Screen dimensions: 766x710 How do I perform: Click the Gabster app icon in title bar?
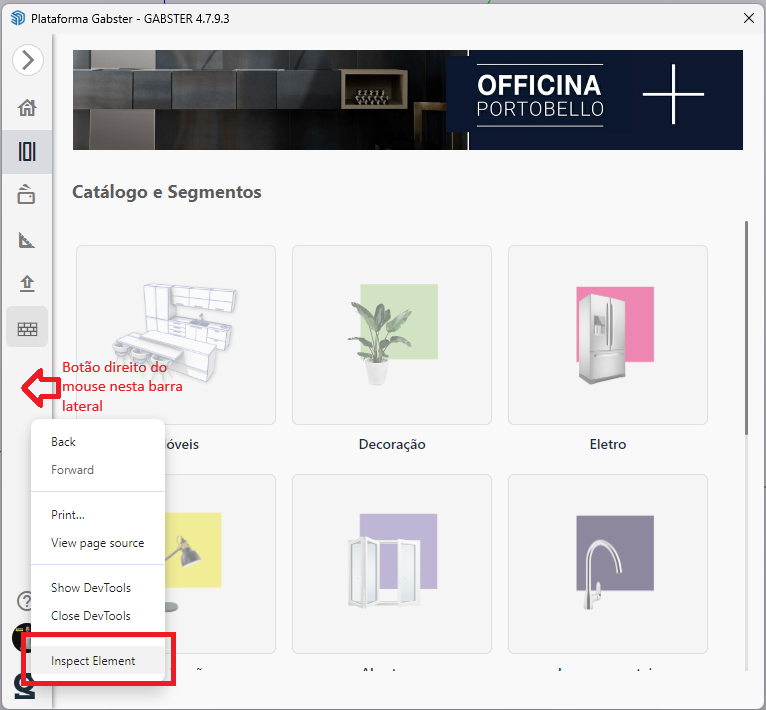tap(17, 17)
